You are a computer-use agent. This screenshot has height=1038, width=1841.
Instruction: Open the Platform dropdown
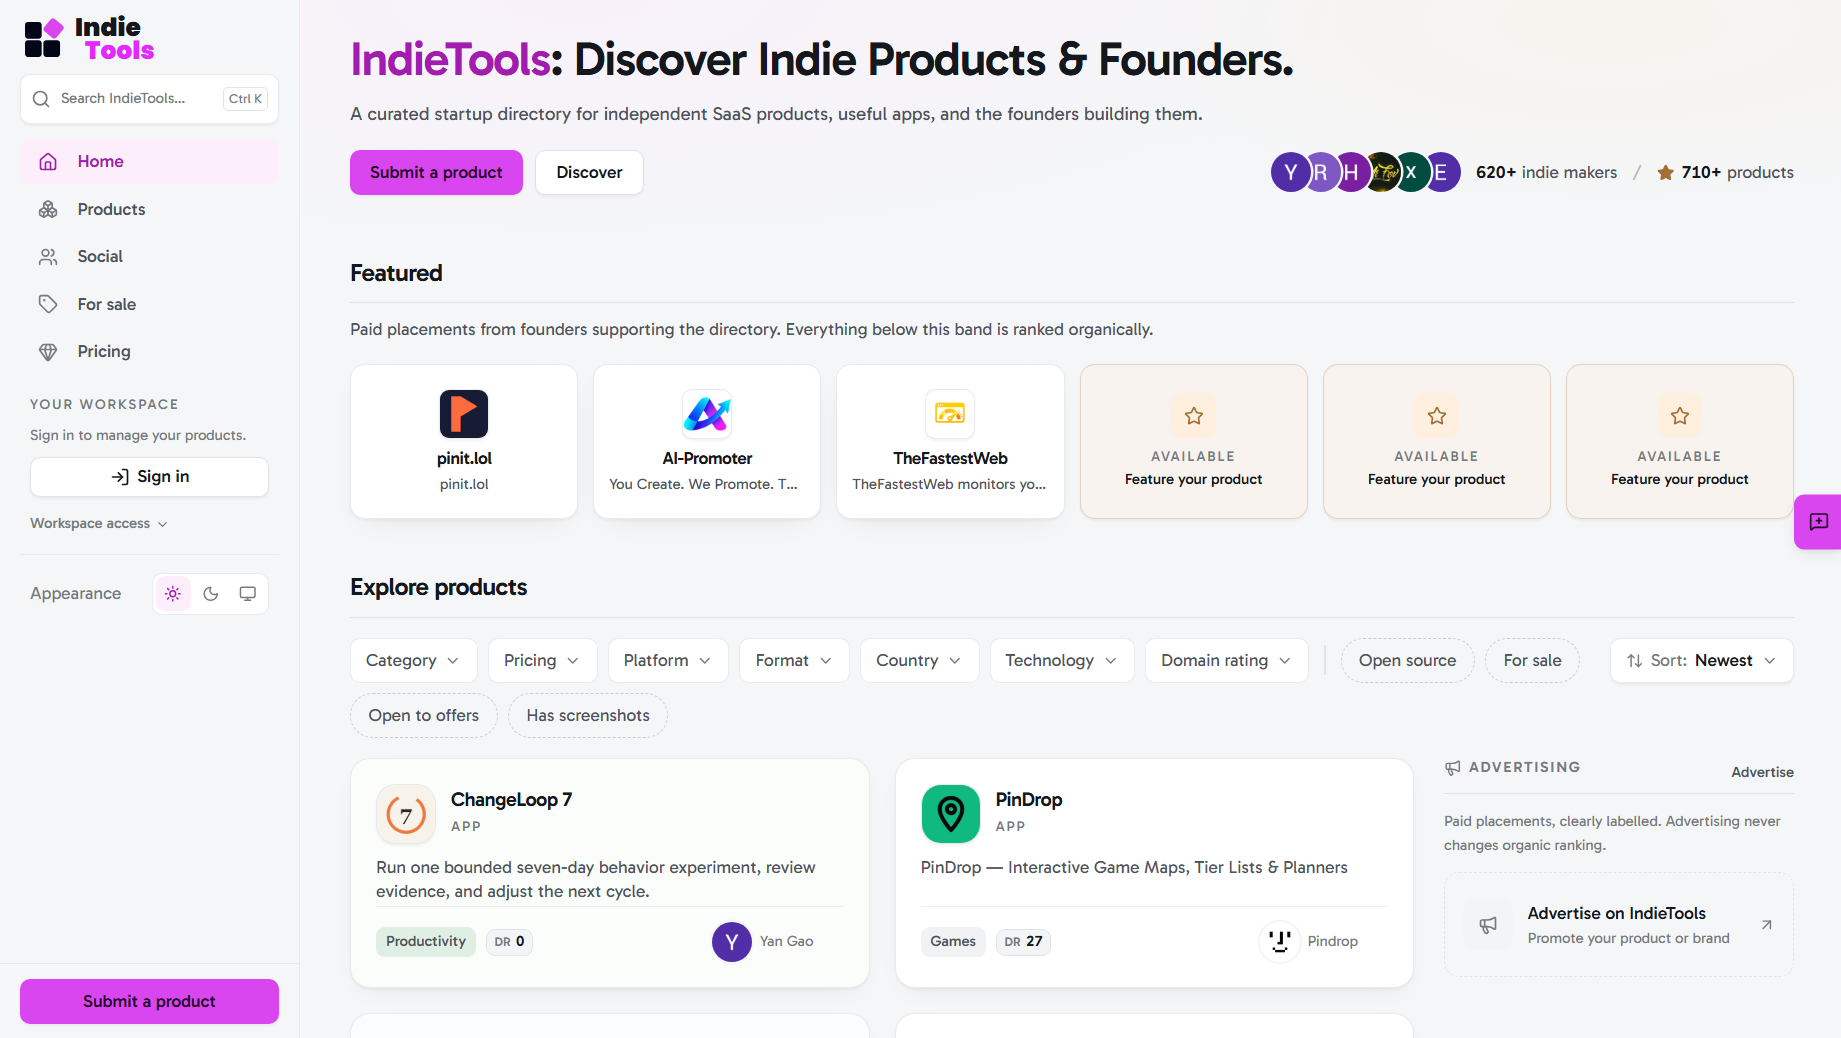668,661
